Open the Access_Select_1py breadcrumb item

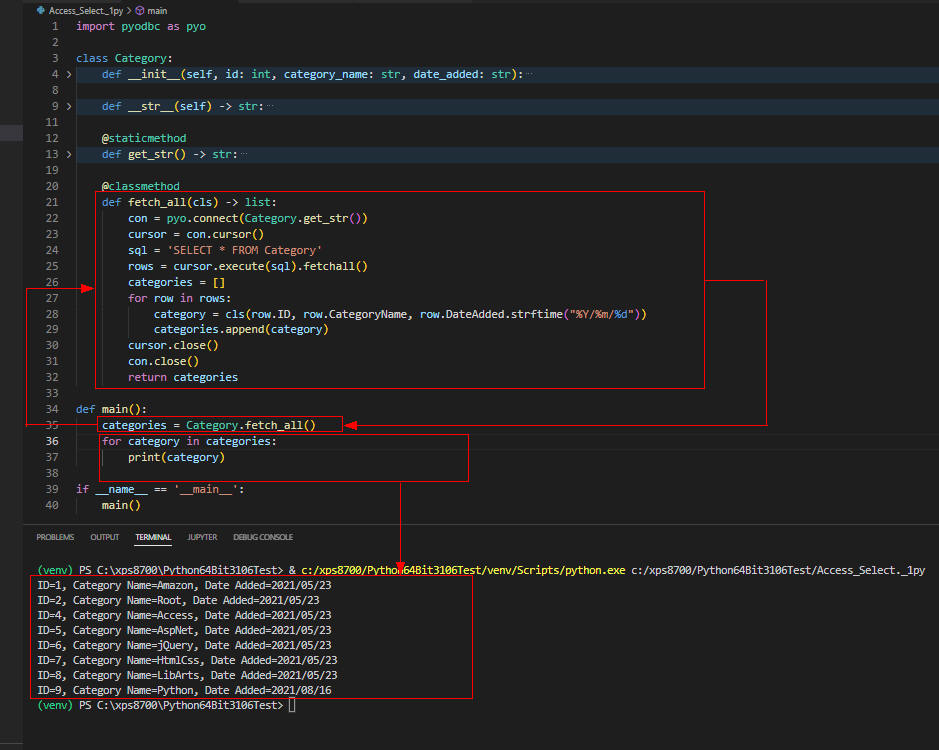point(86,11)
